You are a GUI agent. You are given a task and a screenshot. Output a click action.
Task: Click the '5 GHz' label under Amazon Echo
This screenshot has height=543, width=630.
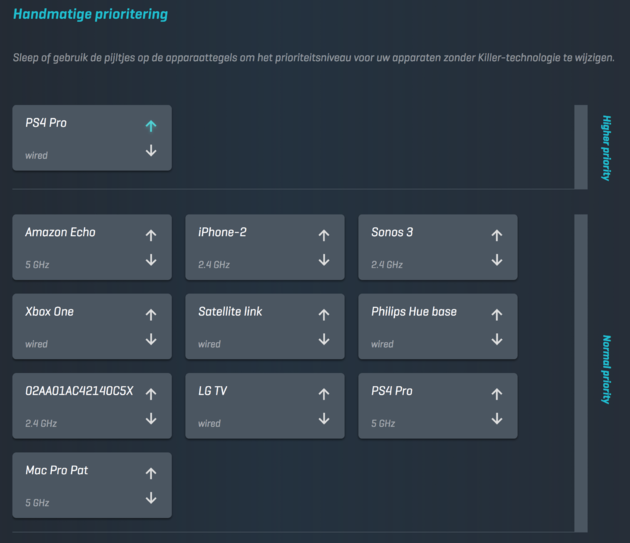[x=37, y=265]
